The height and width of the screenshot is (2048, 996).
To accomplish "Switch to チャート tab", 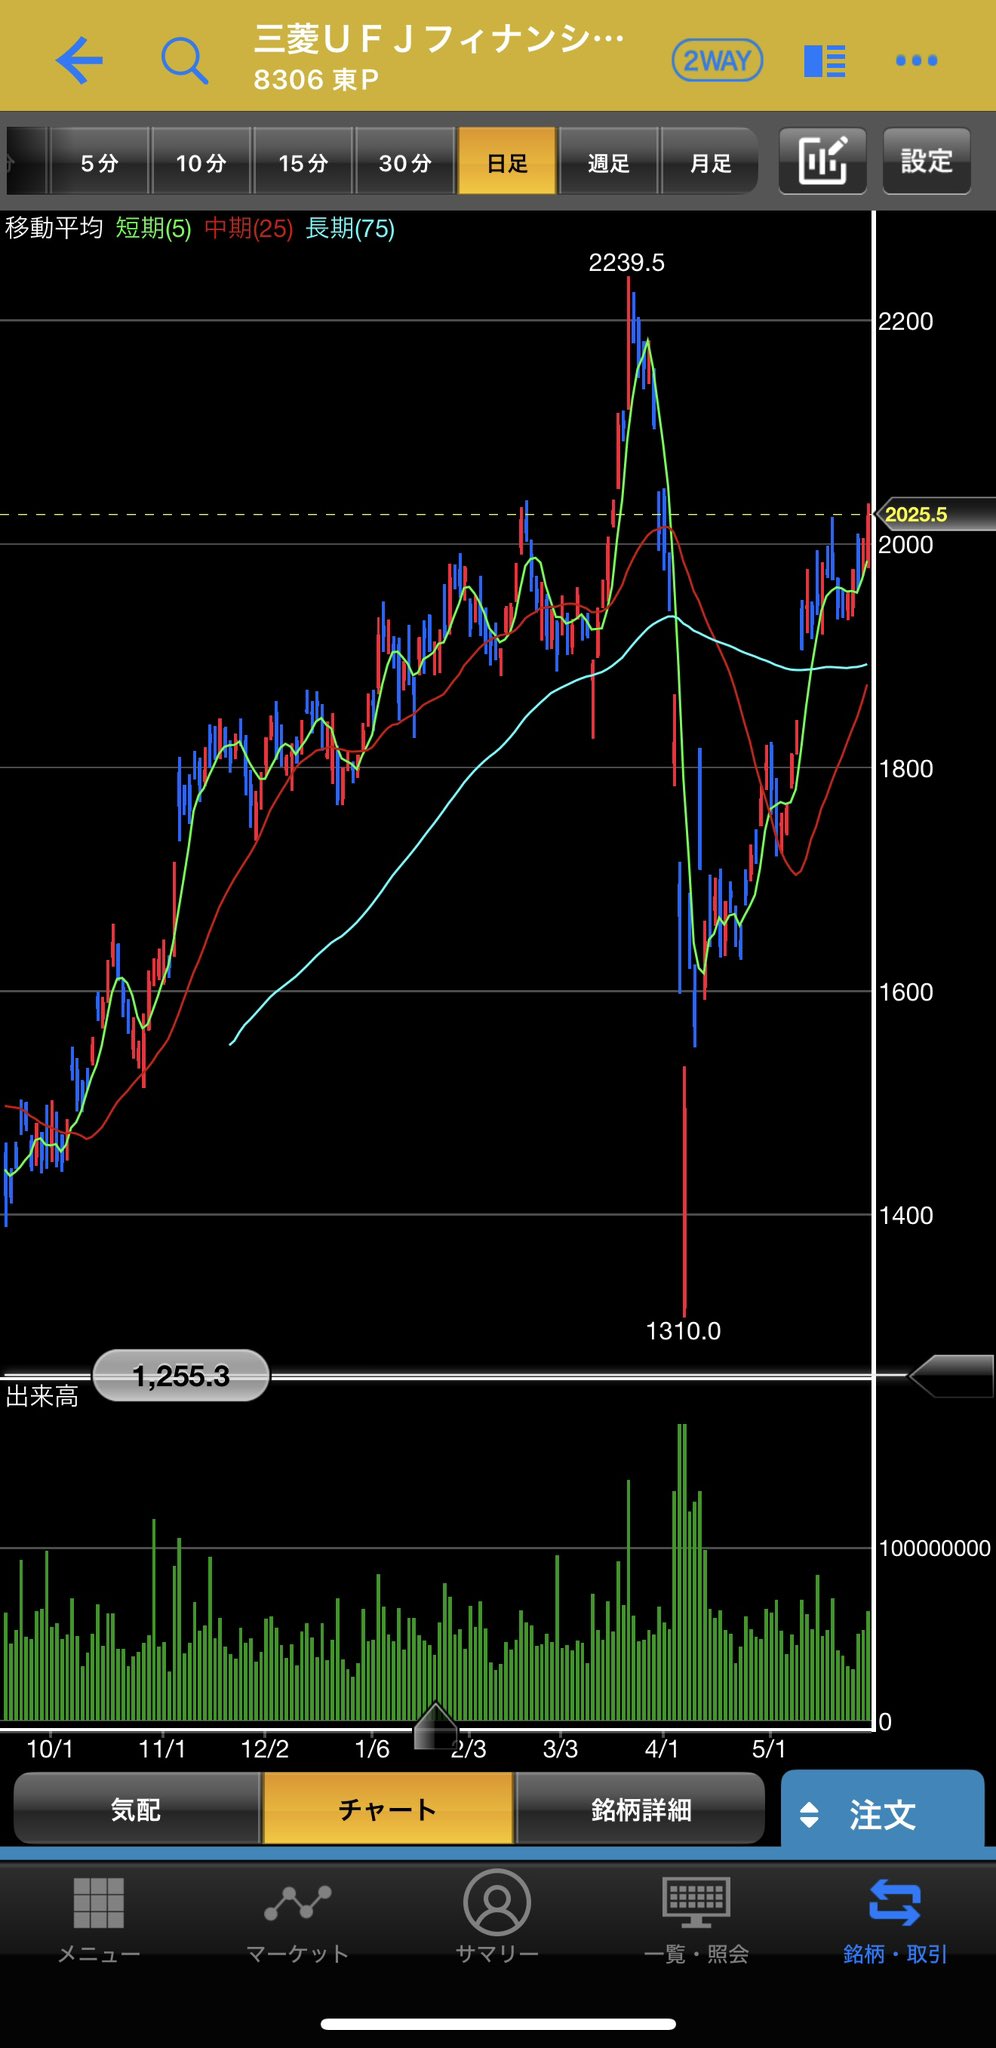I will pyautogui.click(x=388, y=1809).
